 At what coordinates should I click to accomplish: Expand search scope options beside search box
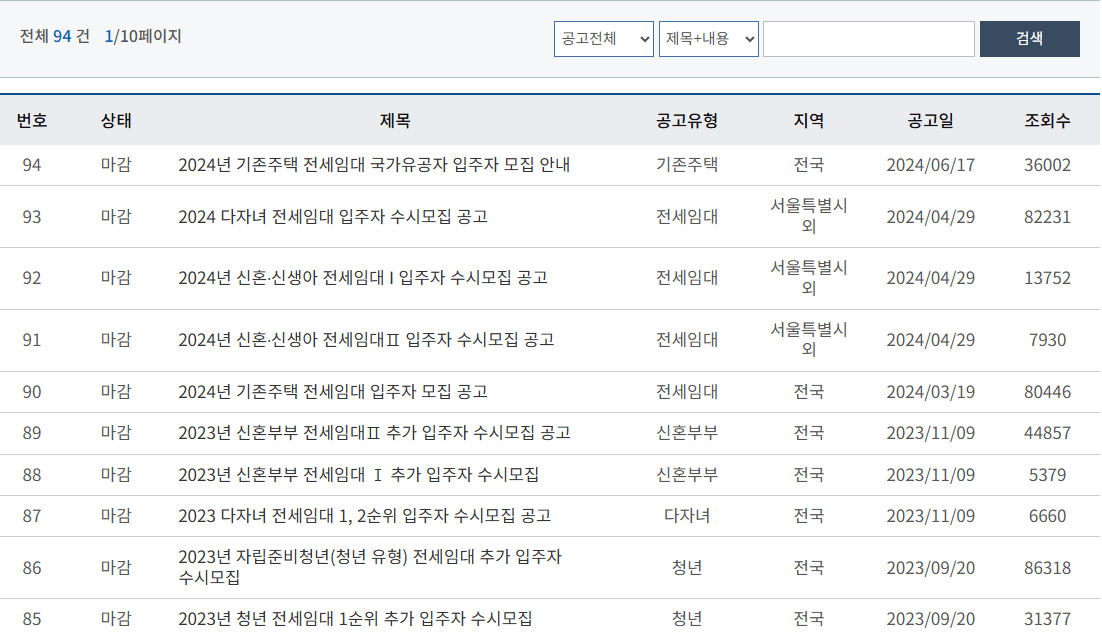[x=708, y=38]
